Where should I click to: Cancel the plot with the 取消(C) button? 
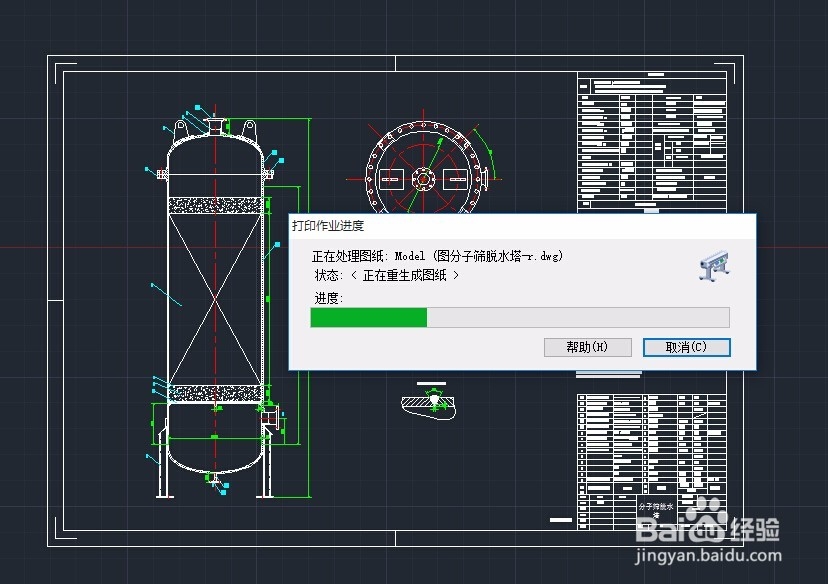pyautogui.click(x=686, y=347)
